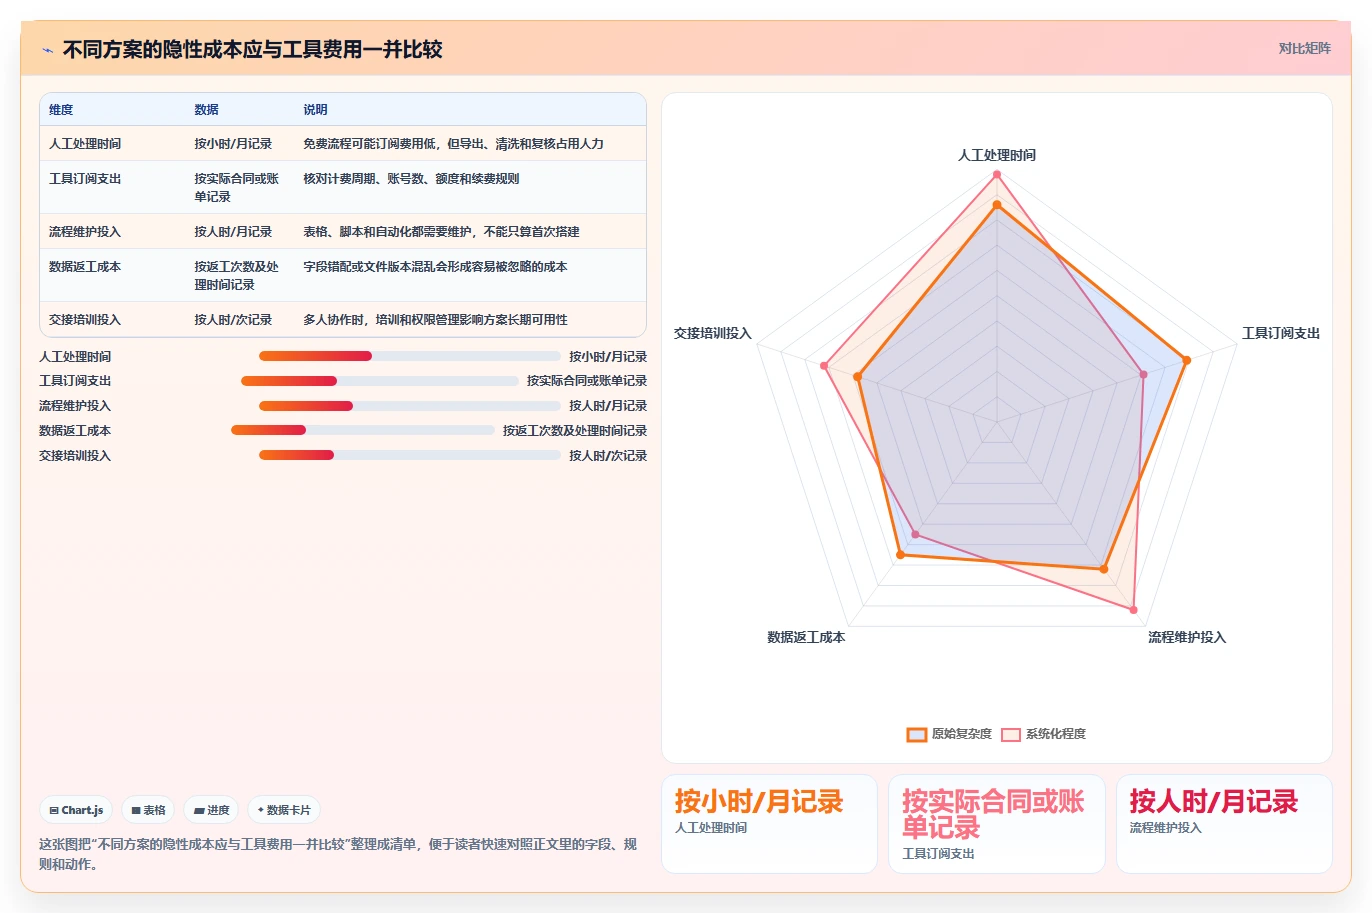This screenshot has width=1372, height=913.
Task: Click the description starting 字段错配或文件版本混乱
Action: tap(435, 267)
